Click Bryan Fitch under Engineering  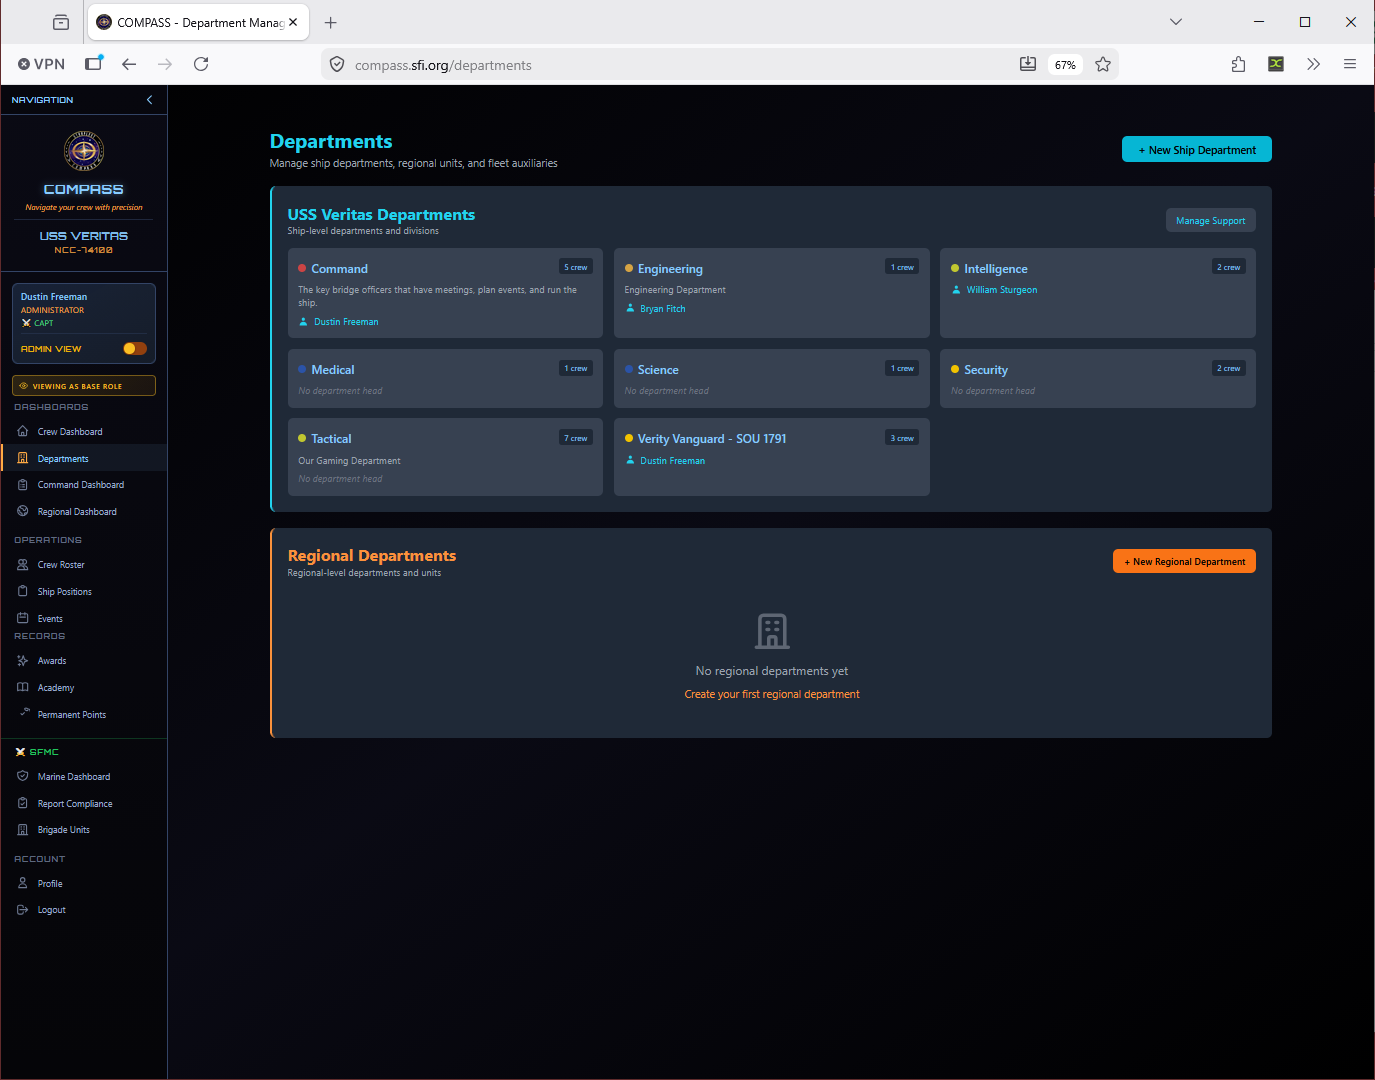[663, 309]
